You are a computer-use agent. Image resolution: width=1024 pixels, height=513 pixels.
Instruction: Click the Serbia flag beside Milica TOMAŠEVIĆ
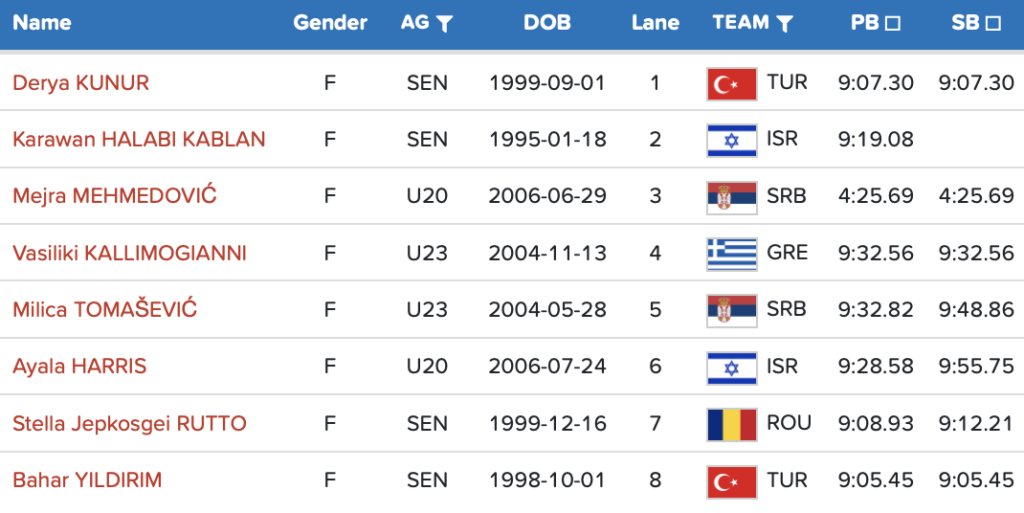(x=731, y=310)
